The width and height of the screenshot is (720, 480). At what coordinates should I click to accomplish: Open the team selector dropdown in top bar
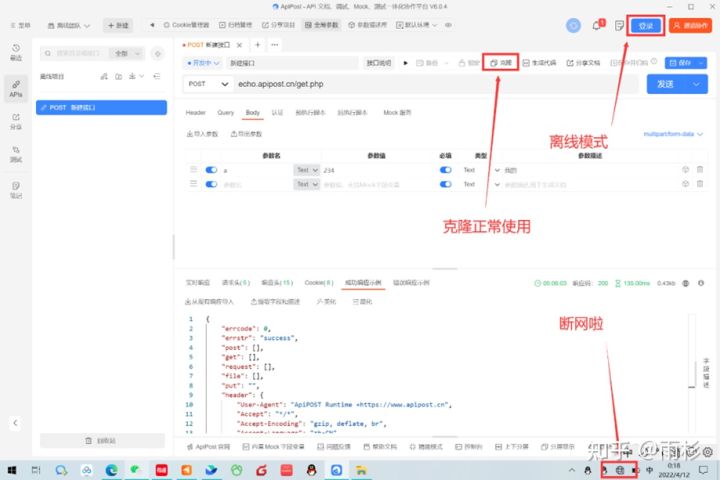(69, 25)
